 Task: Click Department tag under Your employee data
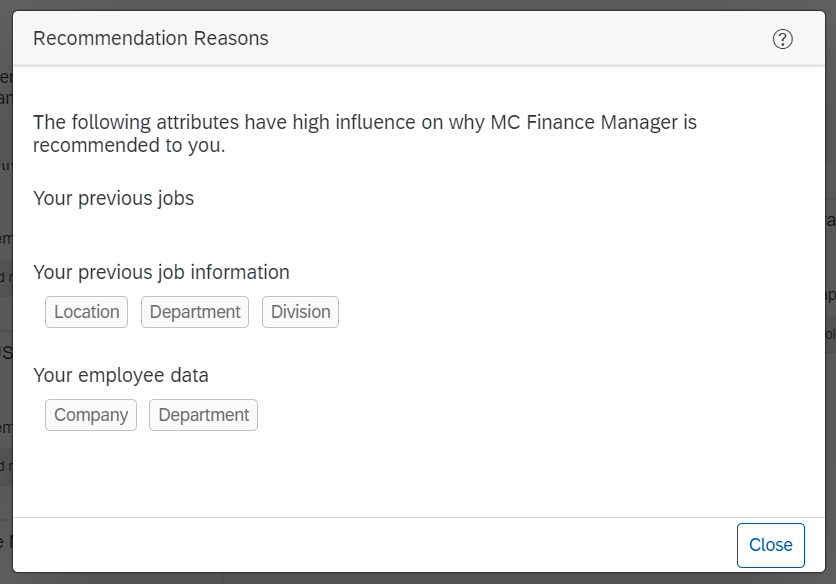point(203,415)
